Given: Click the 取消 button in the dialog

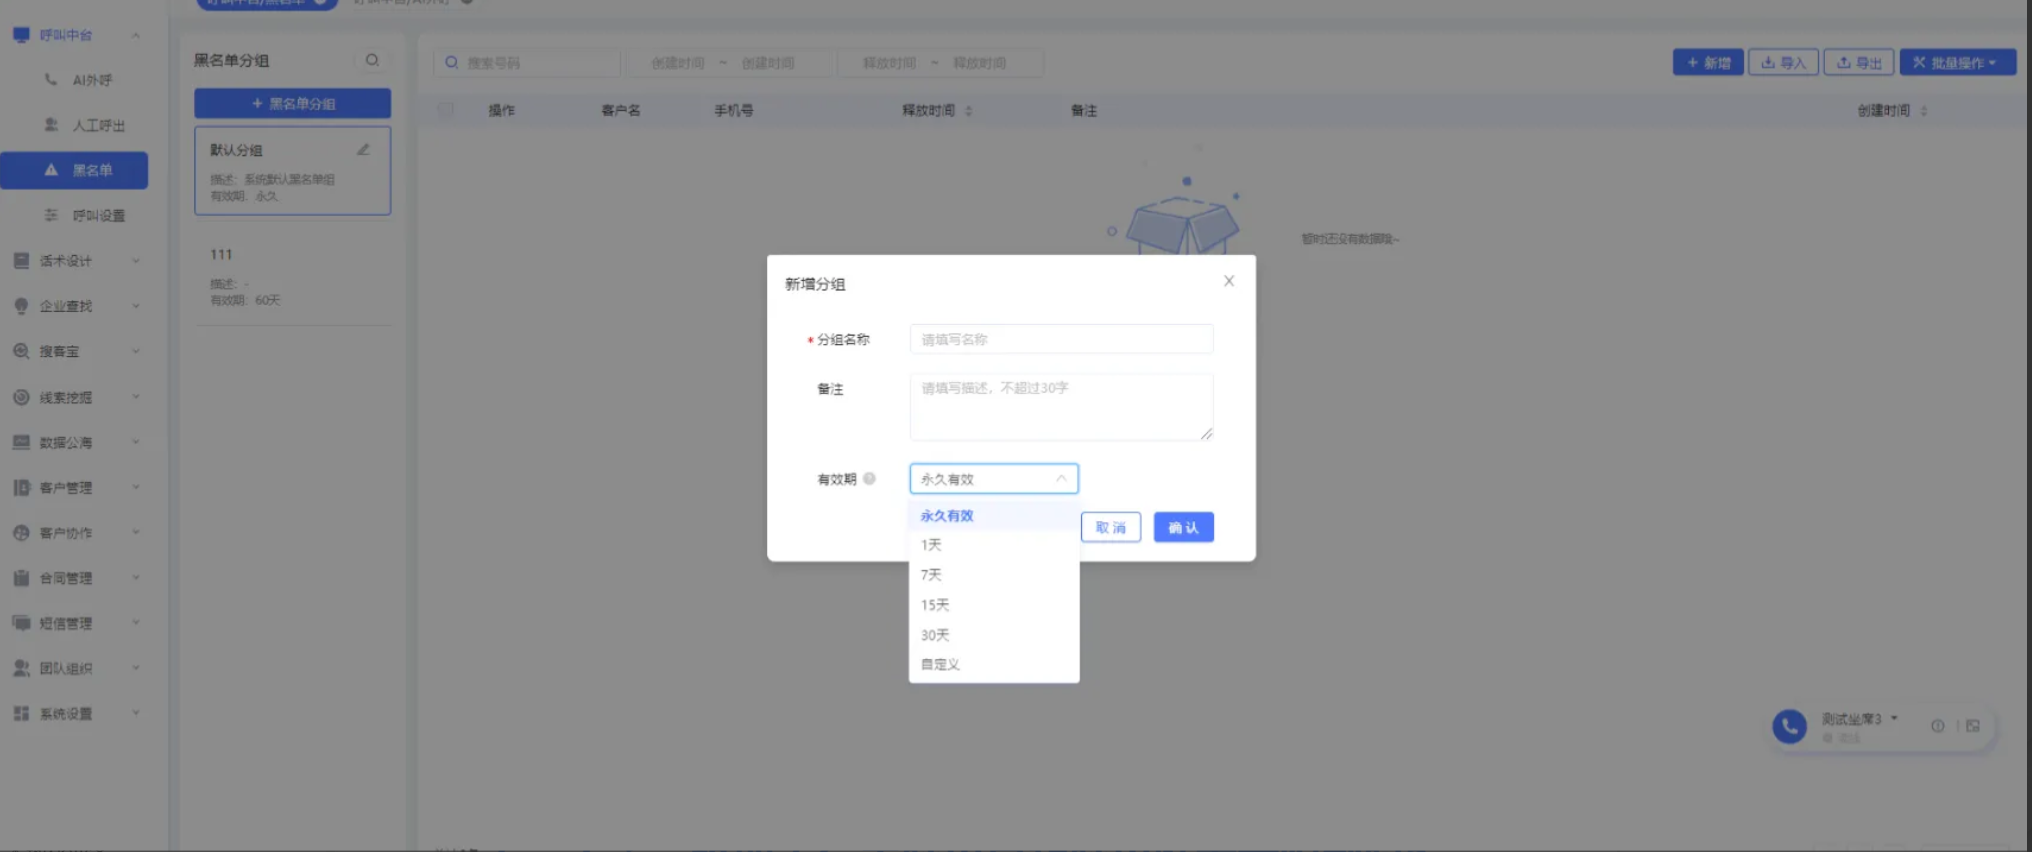Looking at the screenshot, I should pos(1110,527).
